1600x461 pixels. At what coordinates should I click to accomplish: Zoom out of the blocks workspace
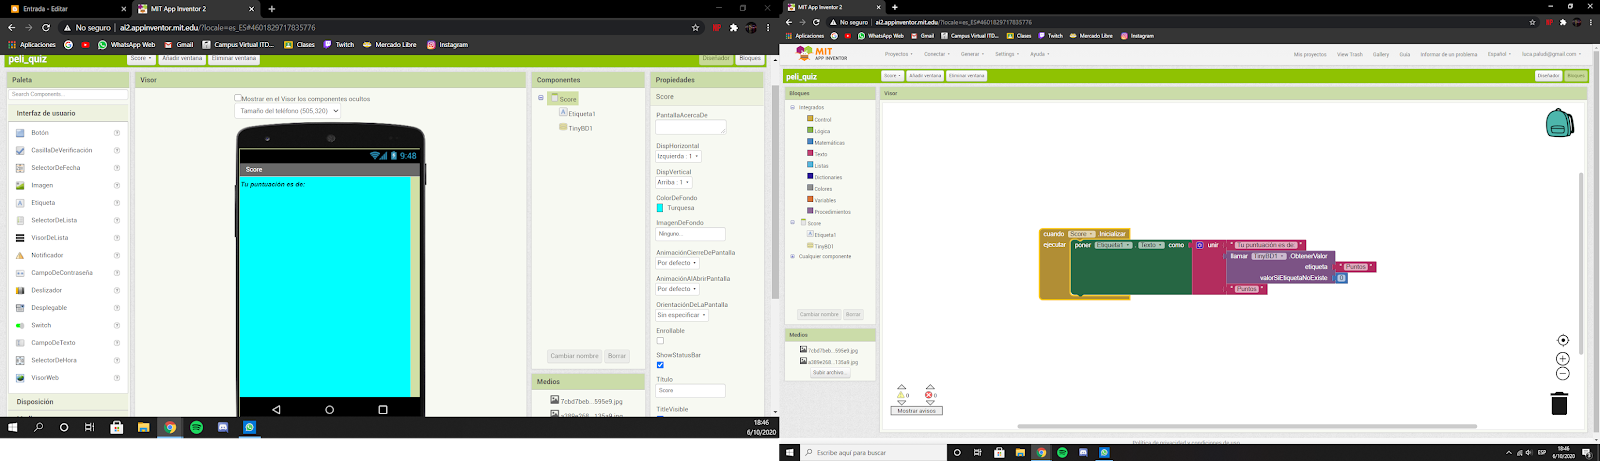point(1563,373)
